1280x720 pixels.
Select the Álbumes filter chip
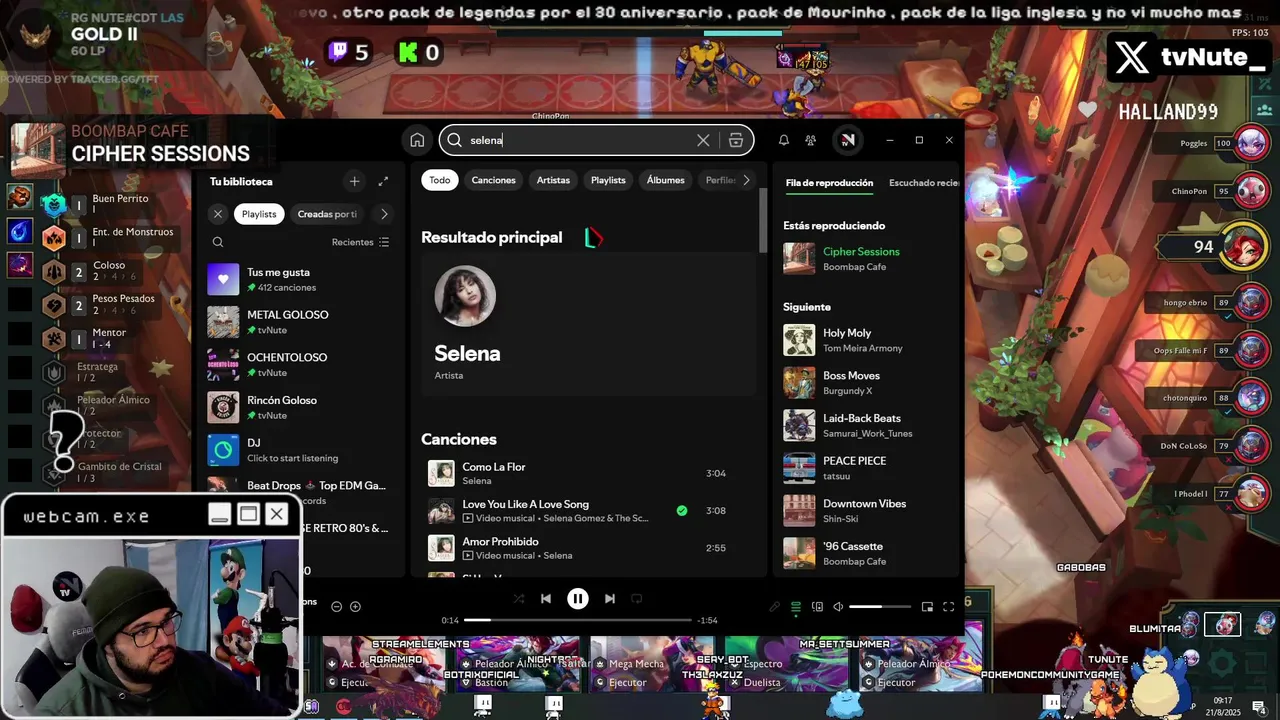[666, 180]
